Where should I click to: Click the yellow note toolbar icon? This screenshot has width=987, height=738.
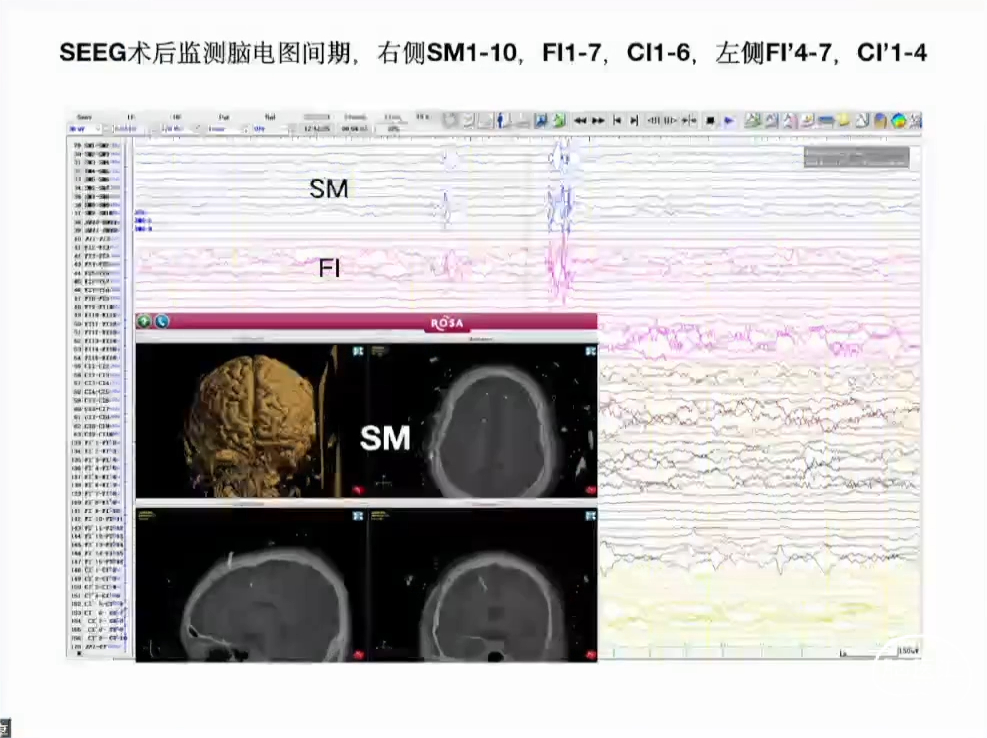pos(844,120)
